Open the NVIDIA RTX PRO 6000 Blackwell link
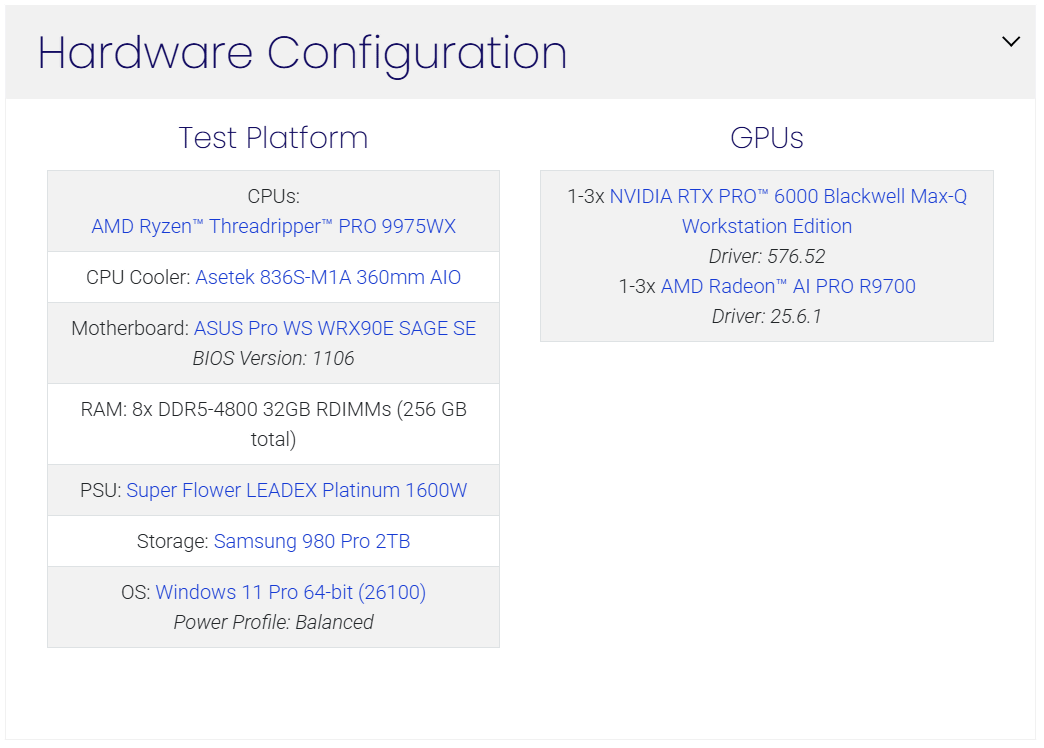 pyautogui.click(x=788, y=197)
